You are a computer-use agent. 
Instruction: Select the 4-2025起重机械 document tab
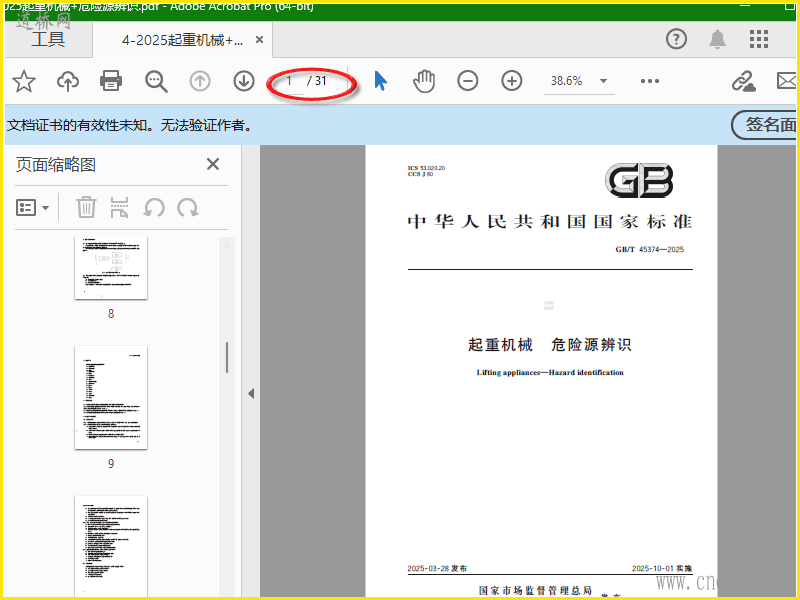pos(182,40)
